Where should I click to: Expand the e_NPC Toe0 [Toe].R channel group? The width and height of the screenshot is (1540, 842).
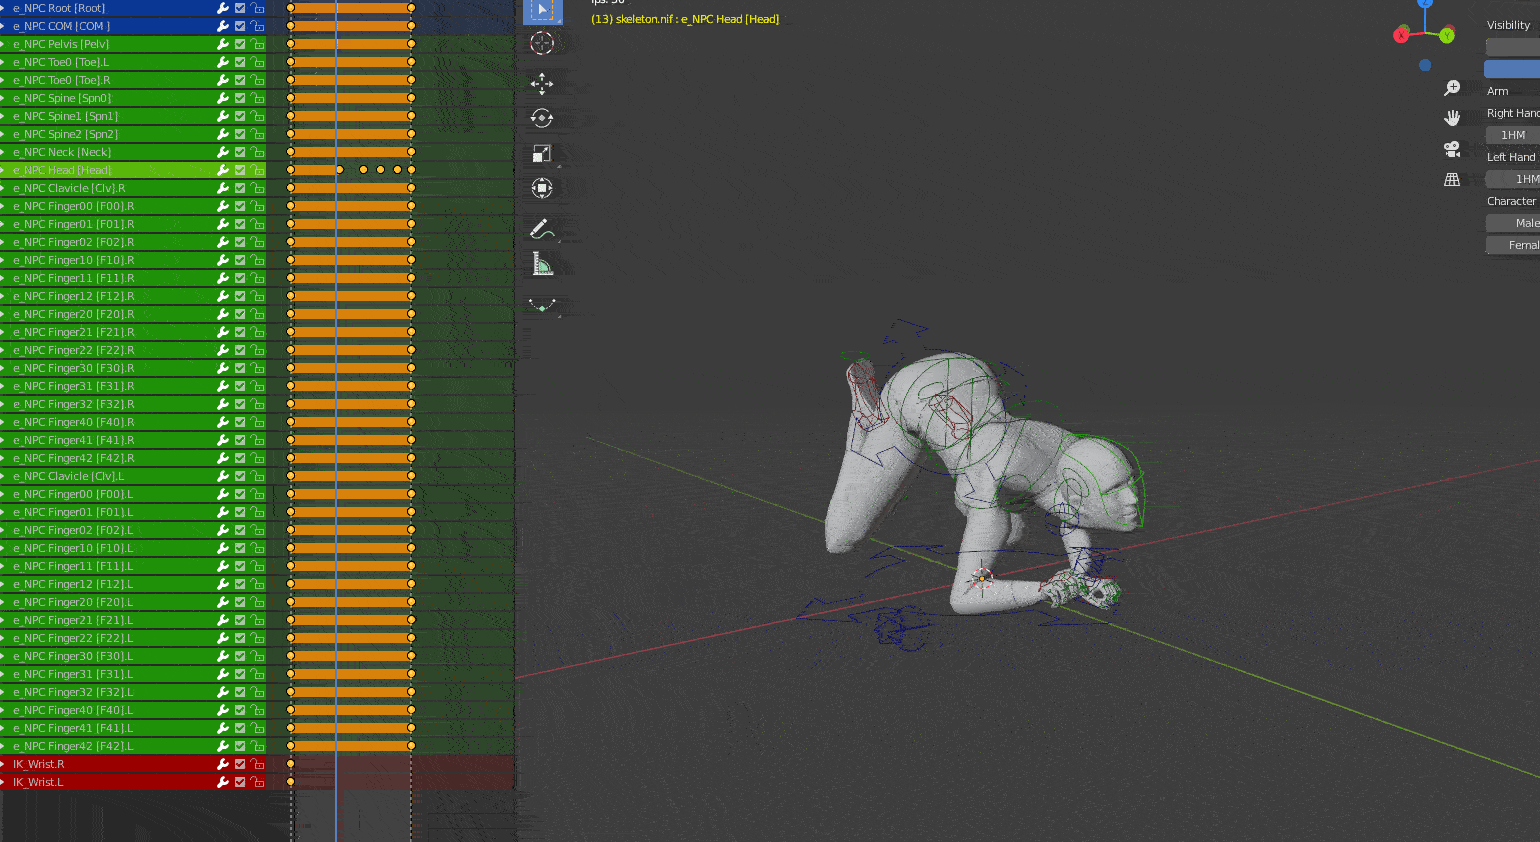click(x=3, y=80)
